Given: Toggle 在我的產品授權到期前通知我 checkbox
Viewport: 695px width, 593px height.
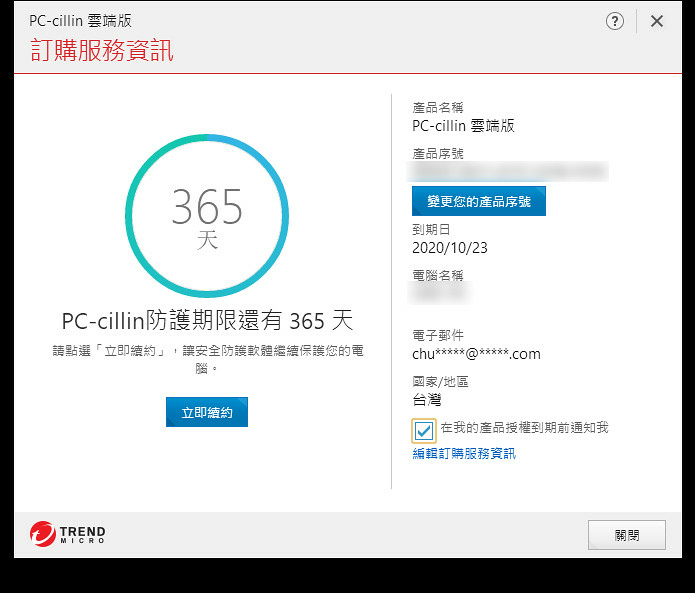Looking at the screenshot, I should (424, 430).
